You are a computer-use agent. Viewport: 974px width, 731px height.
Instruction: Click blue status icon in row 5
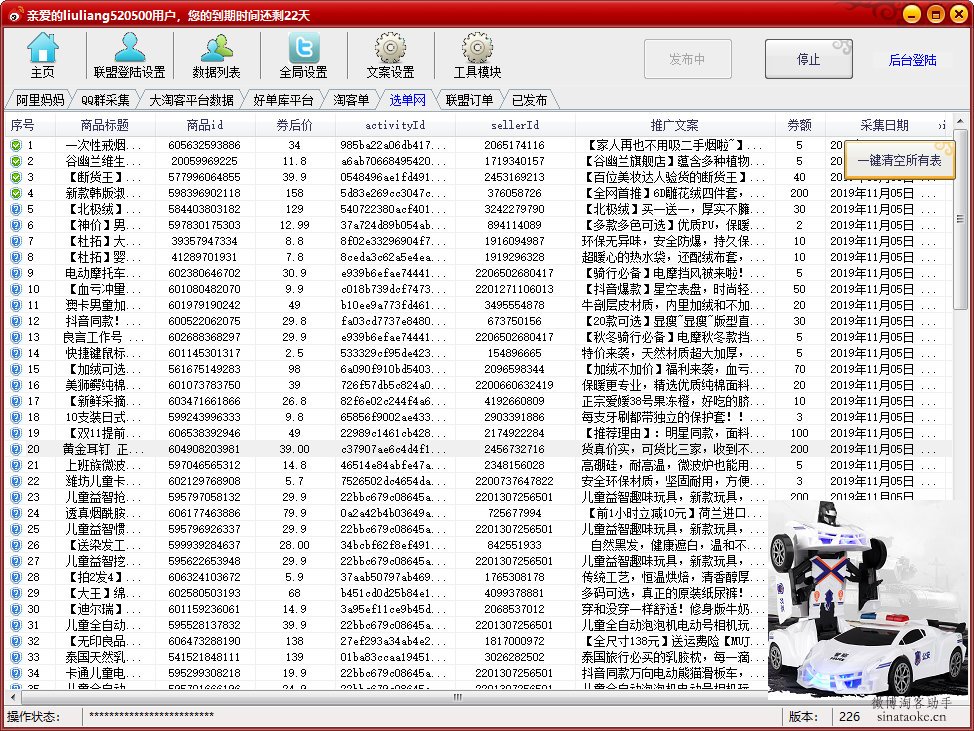coord(16,209)
